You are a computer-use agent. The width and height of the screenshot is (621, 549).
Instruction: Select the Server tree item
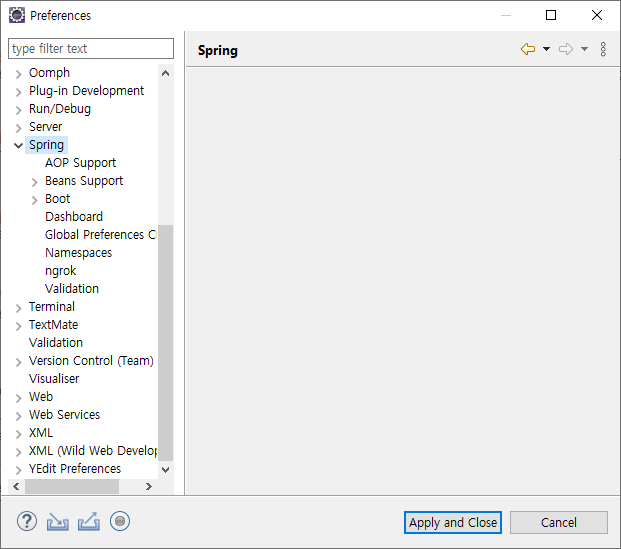45,127
